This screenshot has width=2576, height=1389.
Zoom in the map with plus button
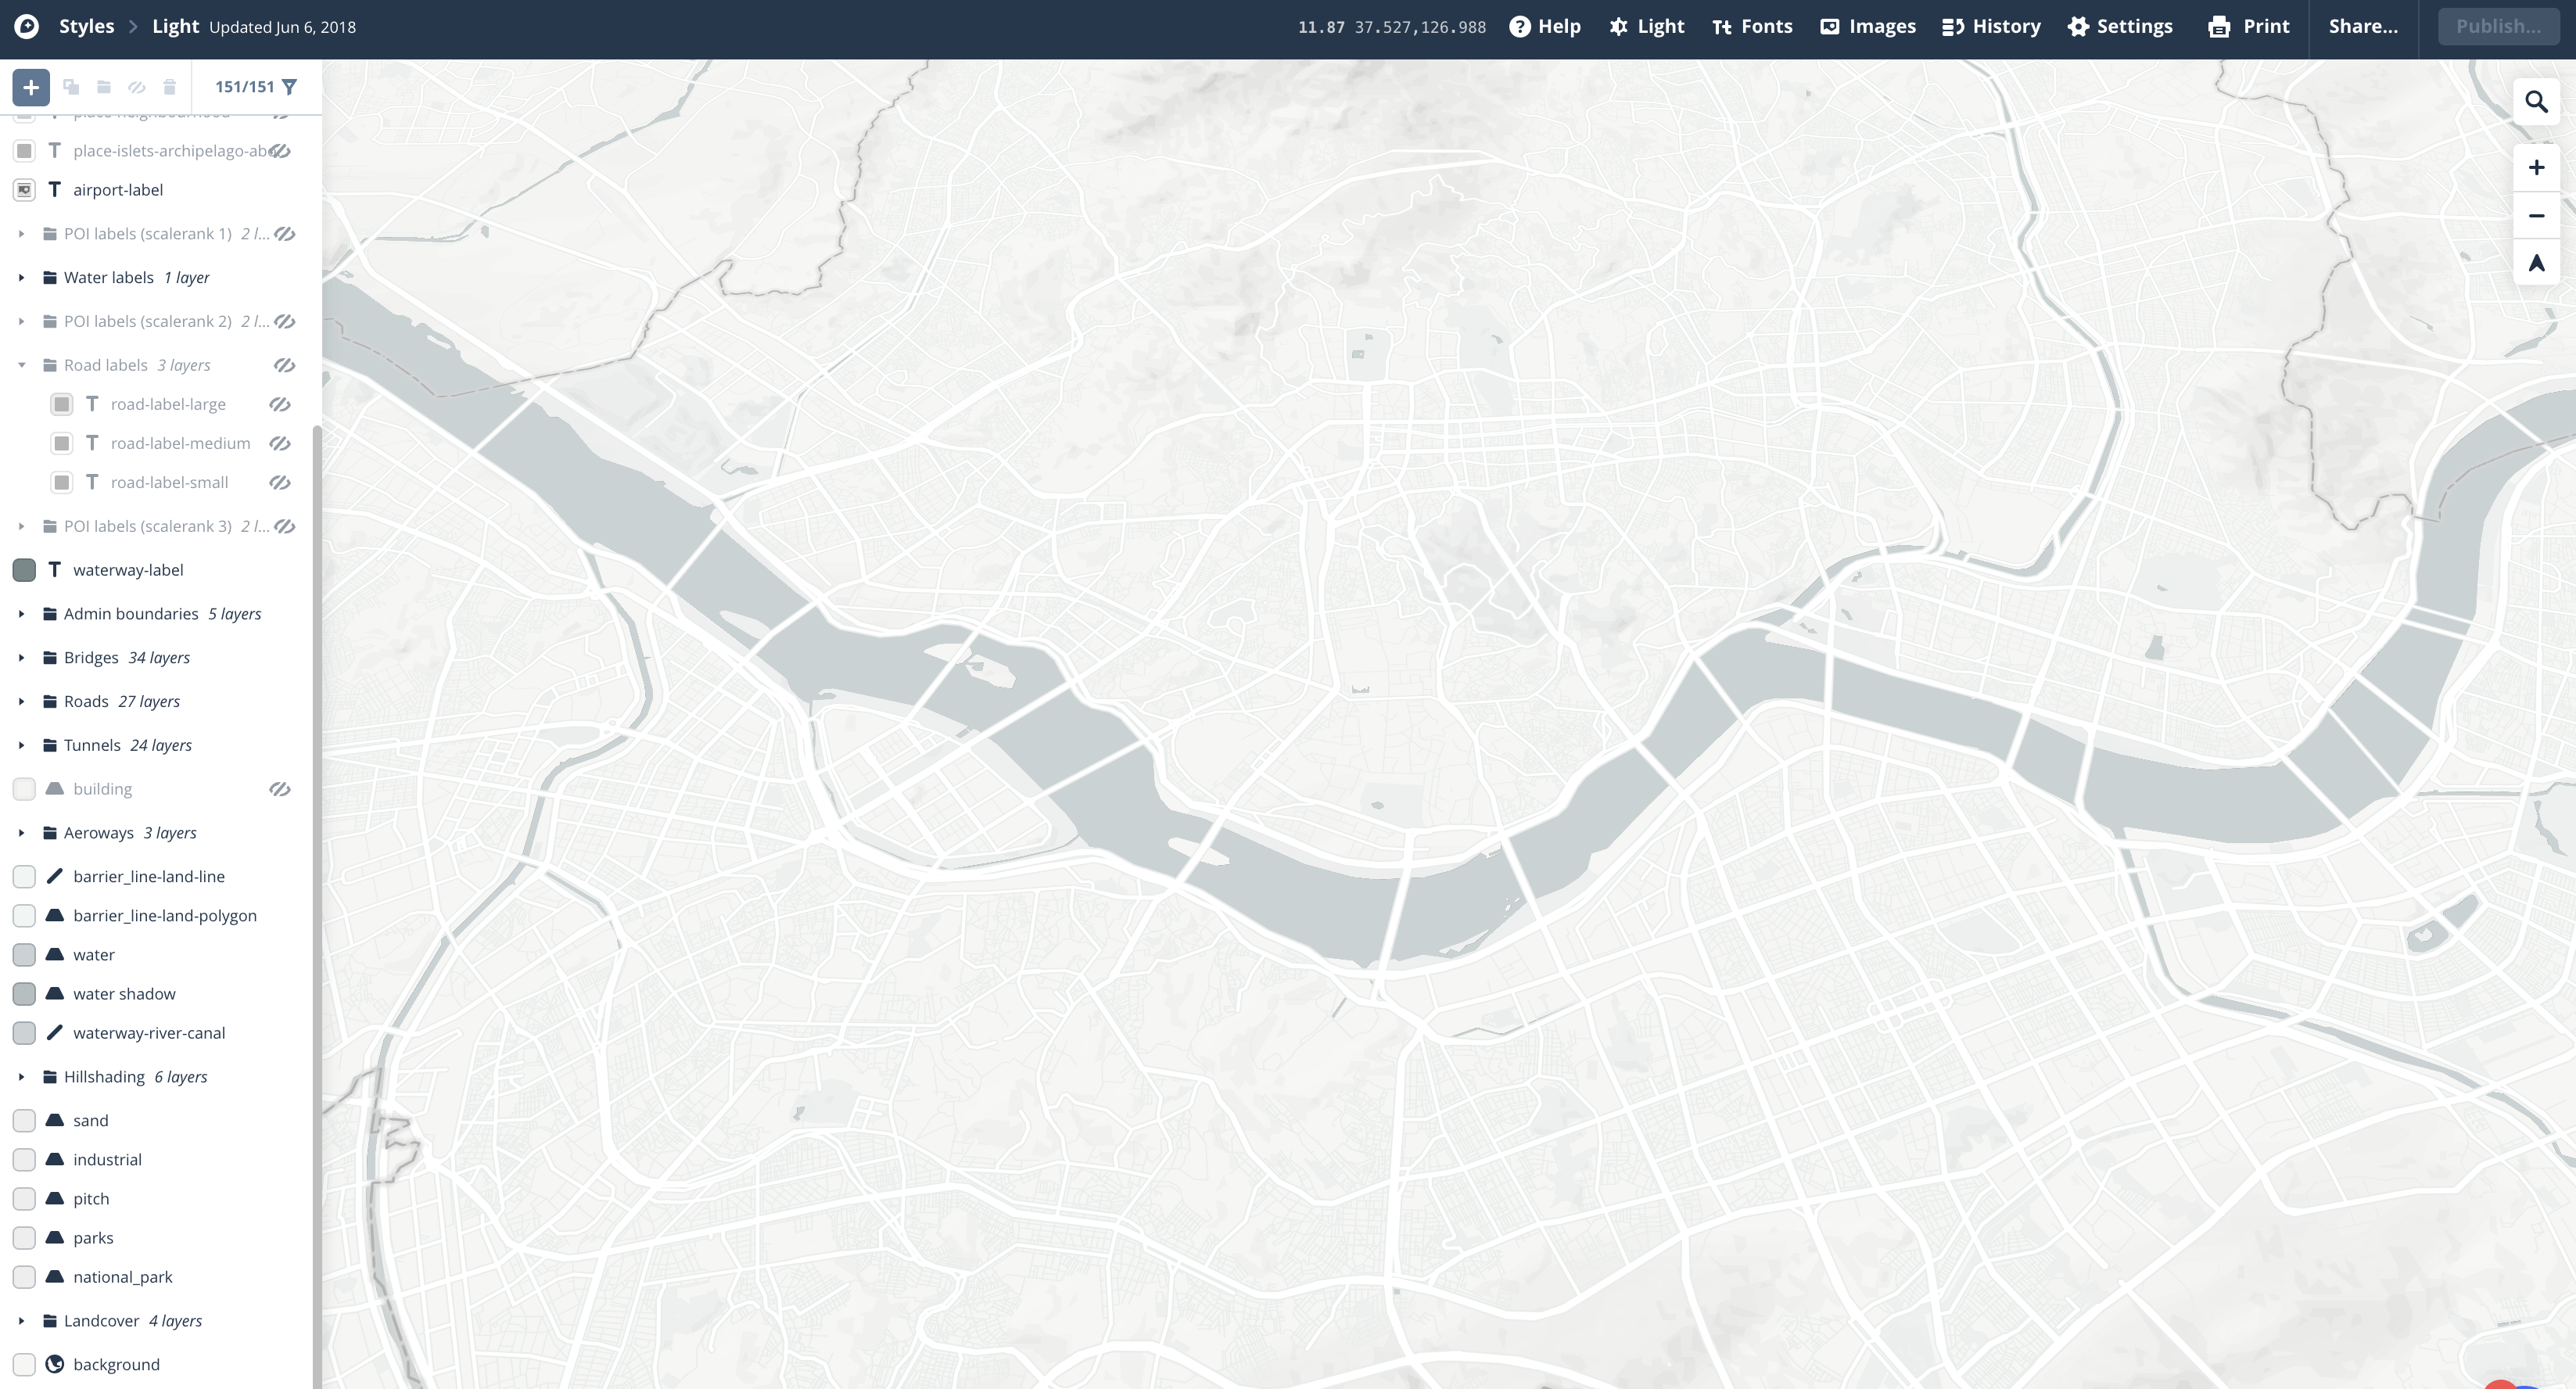(2536, 168)
